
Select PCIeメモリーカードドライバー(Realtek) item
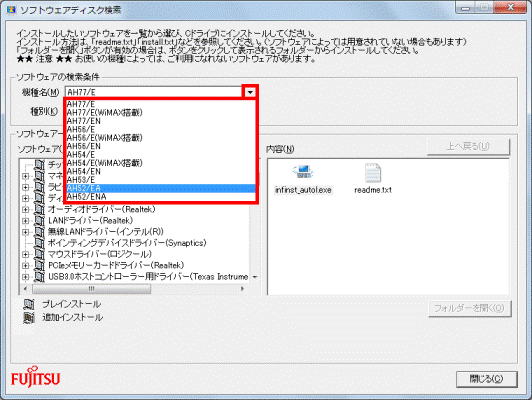tap(116, 265)
